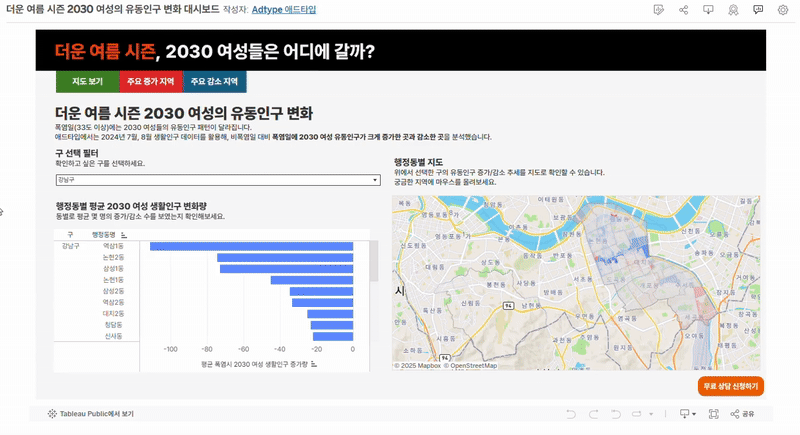Select the 청담동 bar in chart
Screen dimensions: 800x435
(x=332, y=325)
